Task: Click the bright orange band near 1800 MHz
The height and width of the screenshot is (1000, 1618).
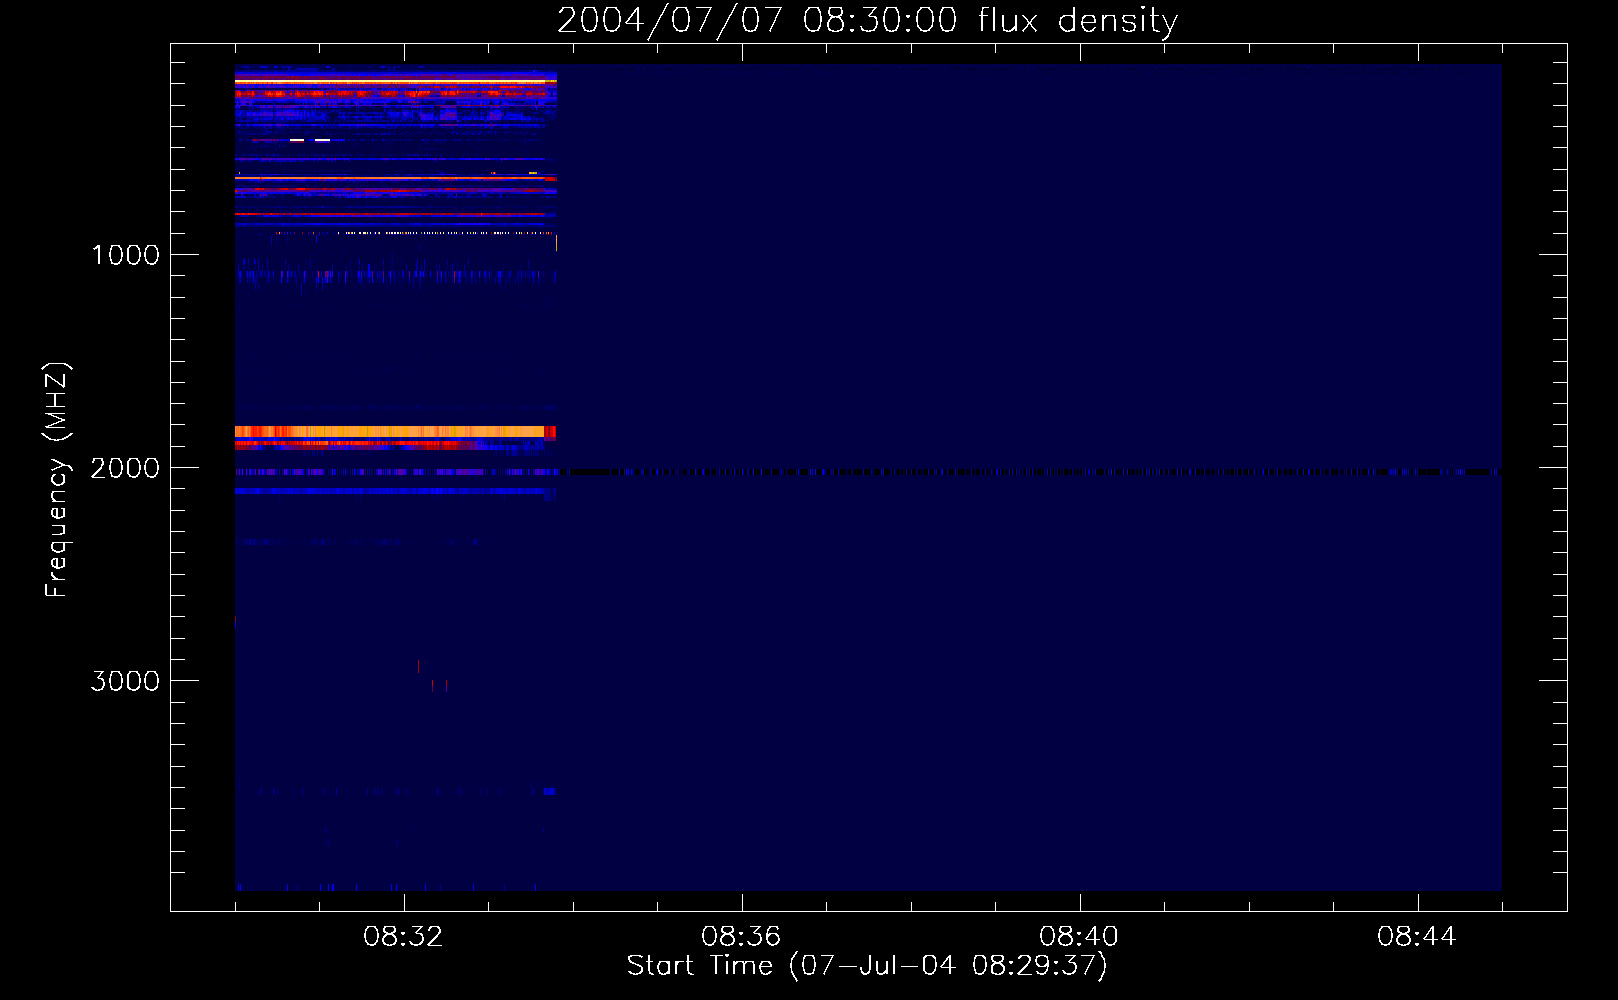Action: pyautogui.click(x=395, y=432)
